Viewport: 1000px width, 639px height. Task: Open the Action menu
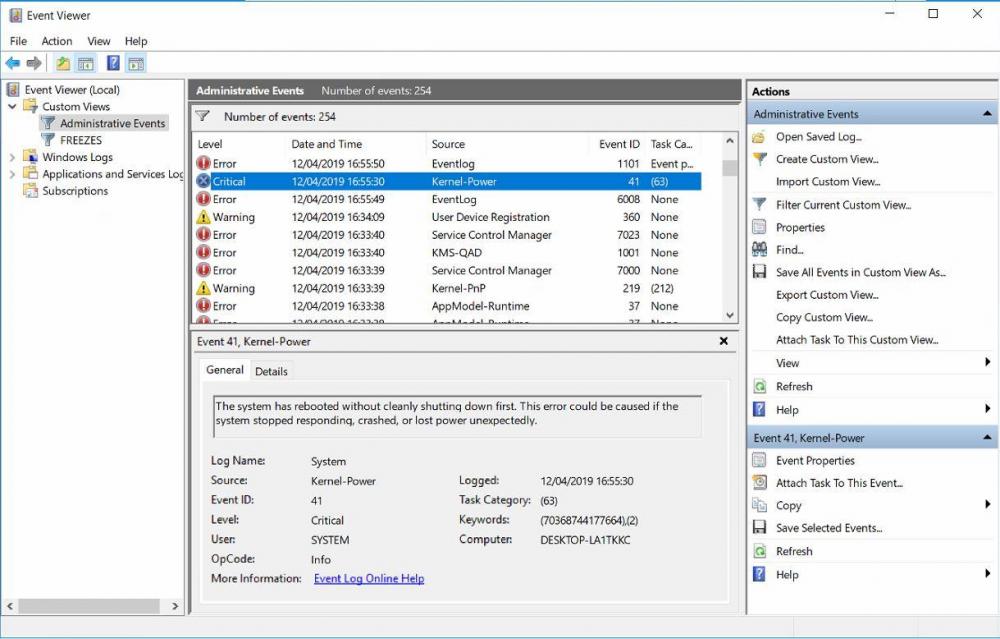pos(57,41)
